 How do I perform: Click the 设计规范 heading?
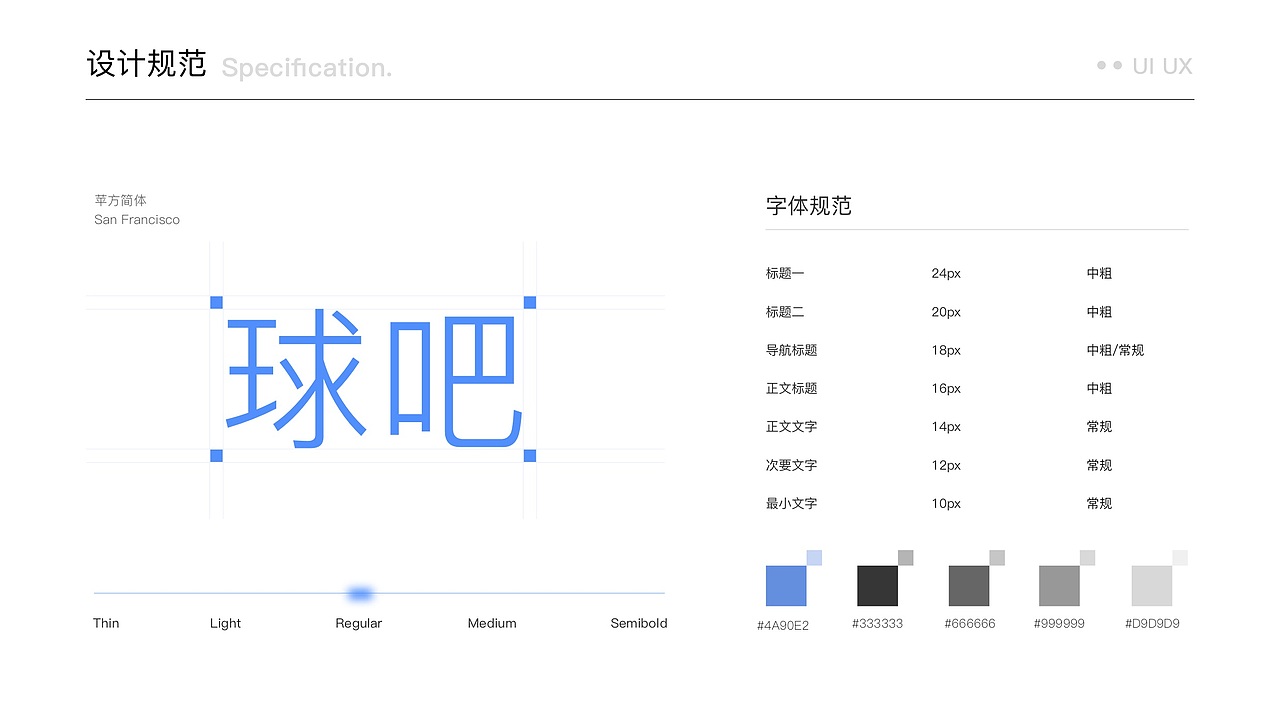click(x=147, y=64)
